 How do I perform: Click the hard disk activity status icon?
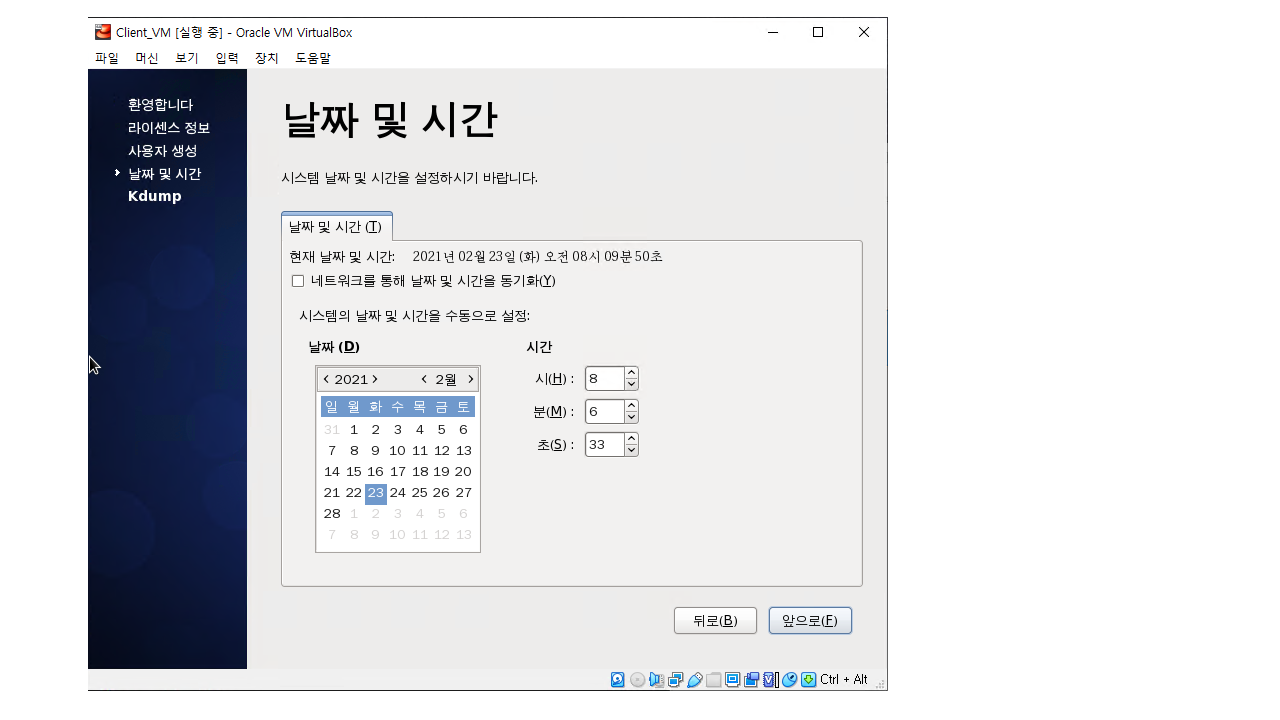[x=618, y=680]
